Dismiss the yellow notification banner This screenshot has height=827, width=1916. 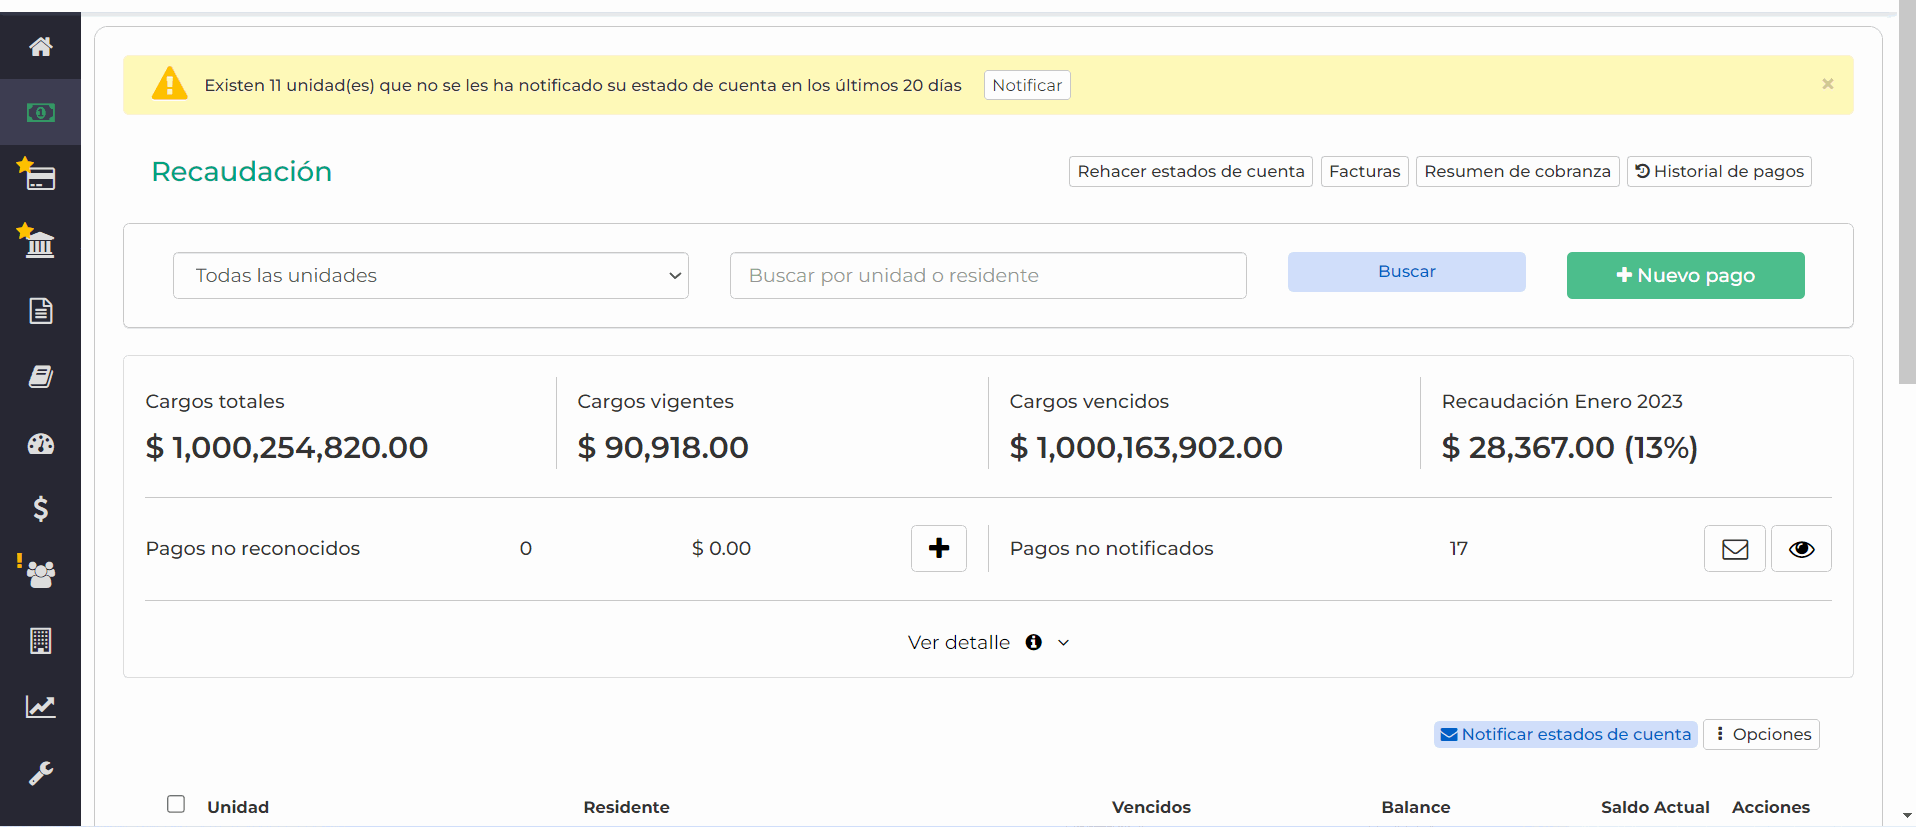point(1827,84)
